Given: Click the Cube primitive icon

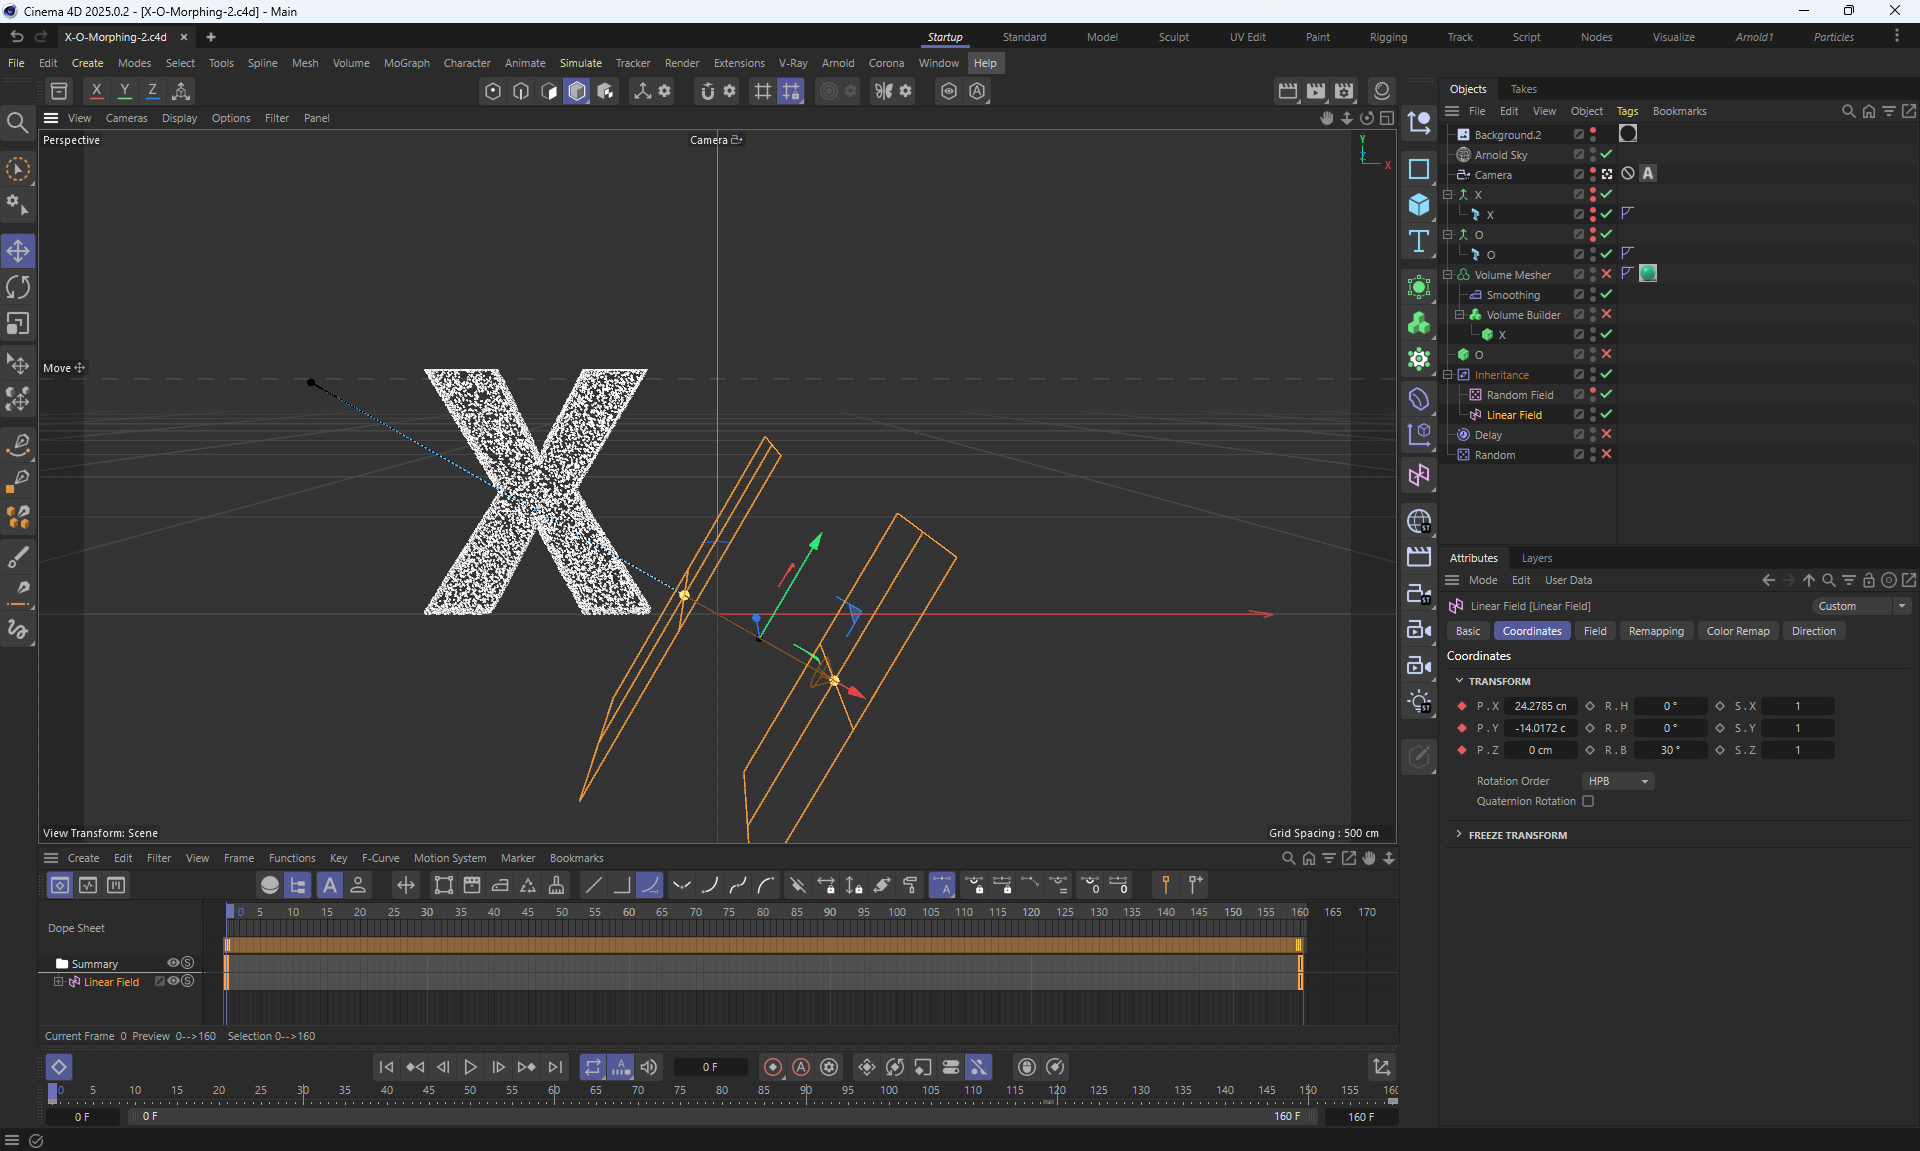Looking at the screenshot, I should [x=1418, y=205].
